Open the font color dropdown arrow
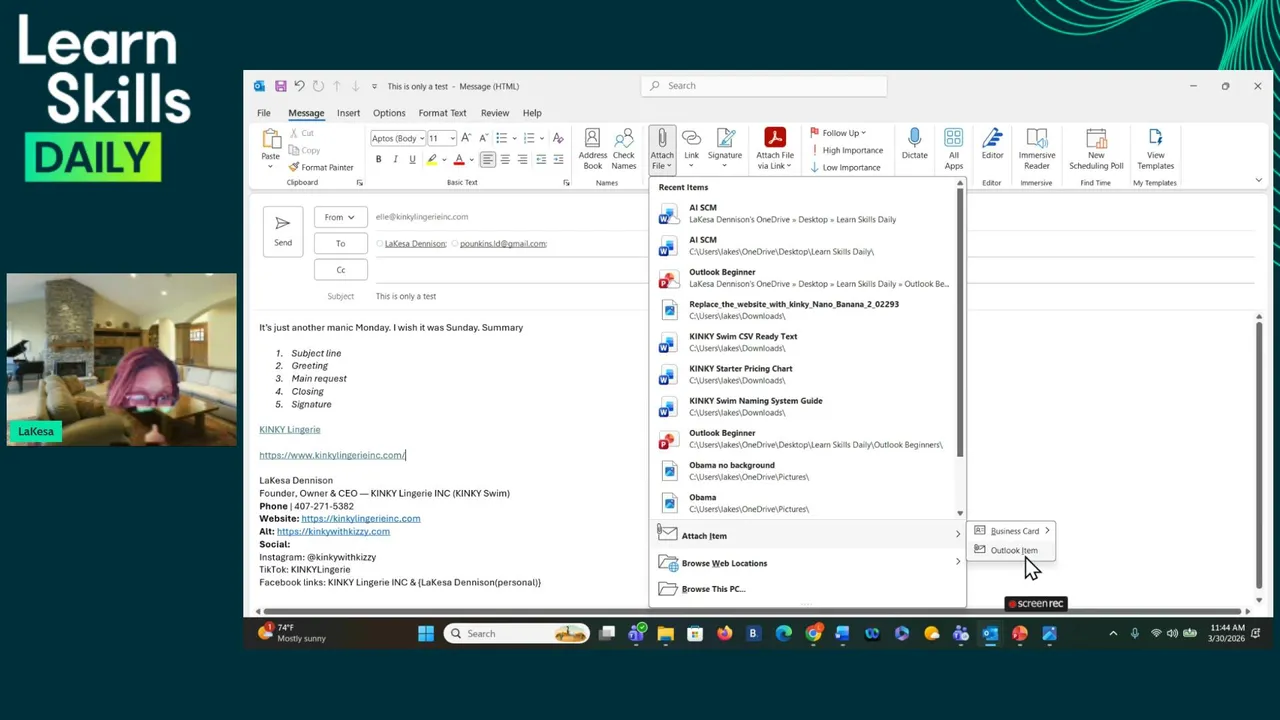 point(470,160)
